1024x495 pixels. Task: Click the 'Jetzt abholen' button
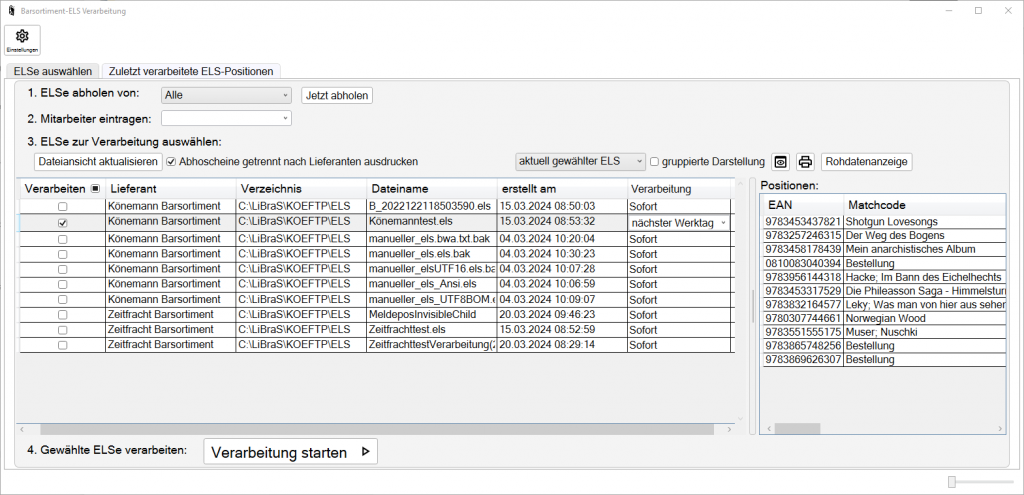pos(337,96)
